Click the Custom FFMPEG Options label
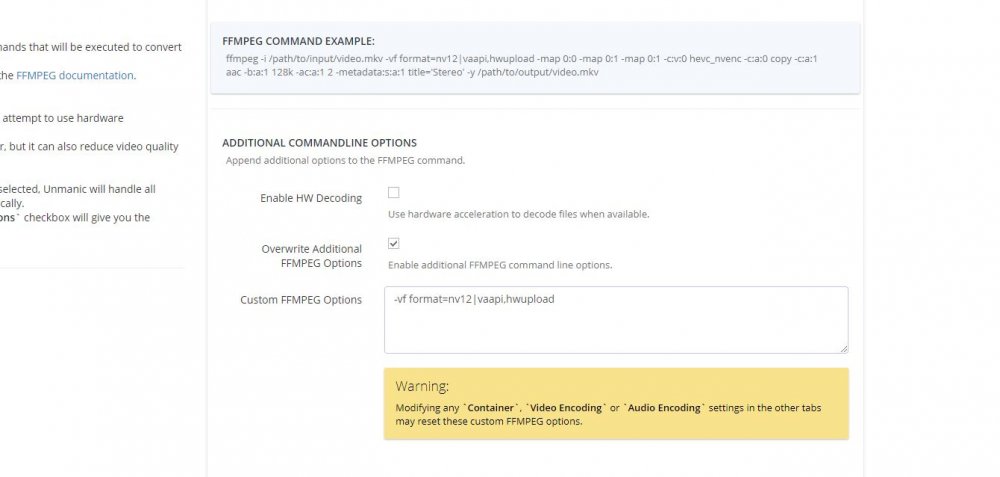Screen dimensions: 1000x477 click(x=301, y=300)
